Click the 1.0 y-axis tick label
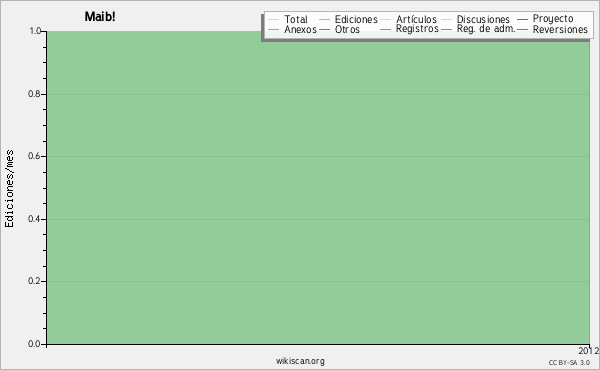Viewport: 600px width, 370px height. click(35, 31)
